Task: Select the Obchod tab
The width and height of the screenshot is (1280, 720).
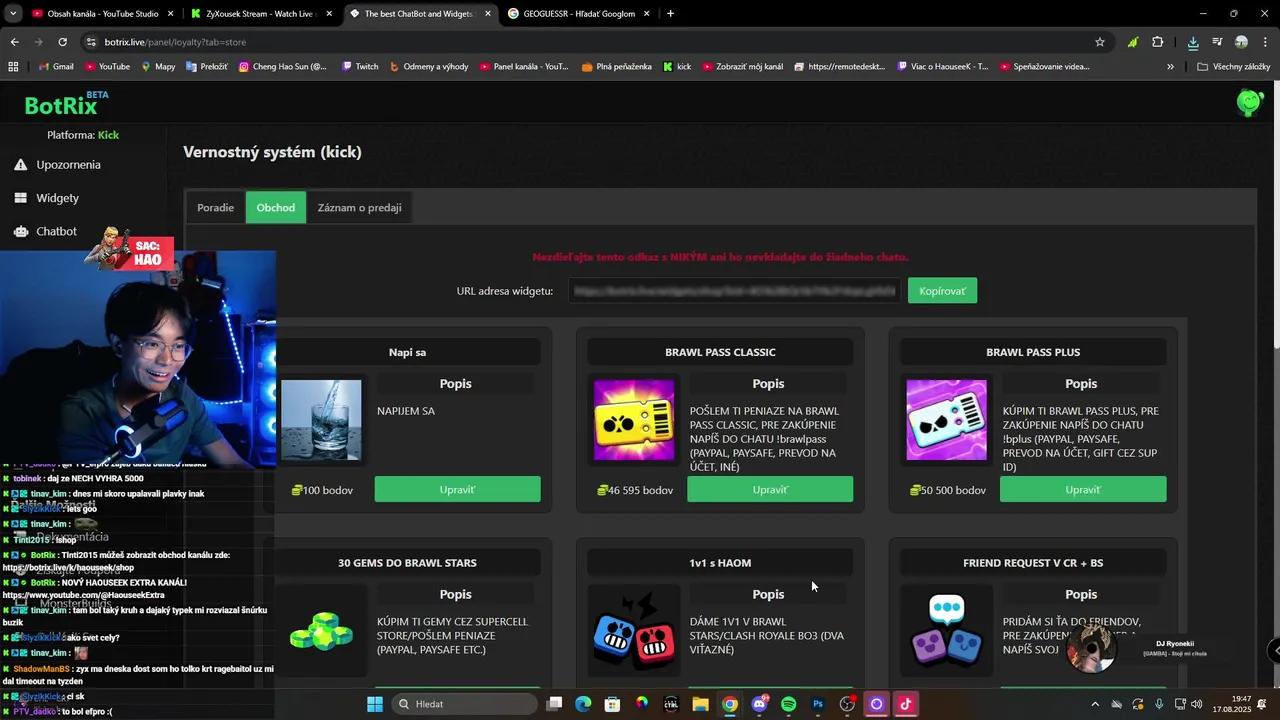Action: tap(275, 207)
